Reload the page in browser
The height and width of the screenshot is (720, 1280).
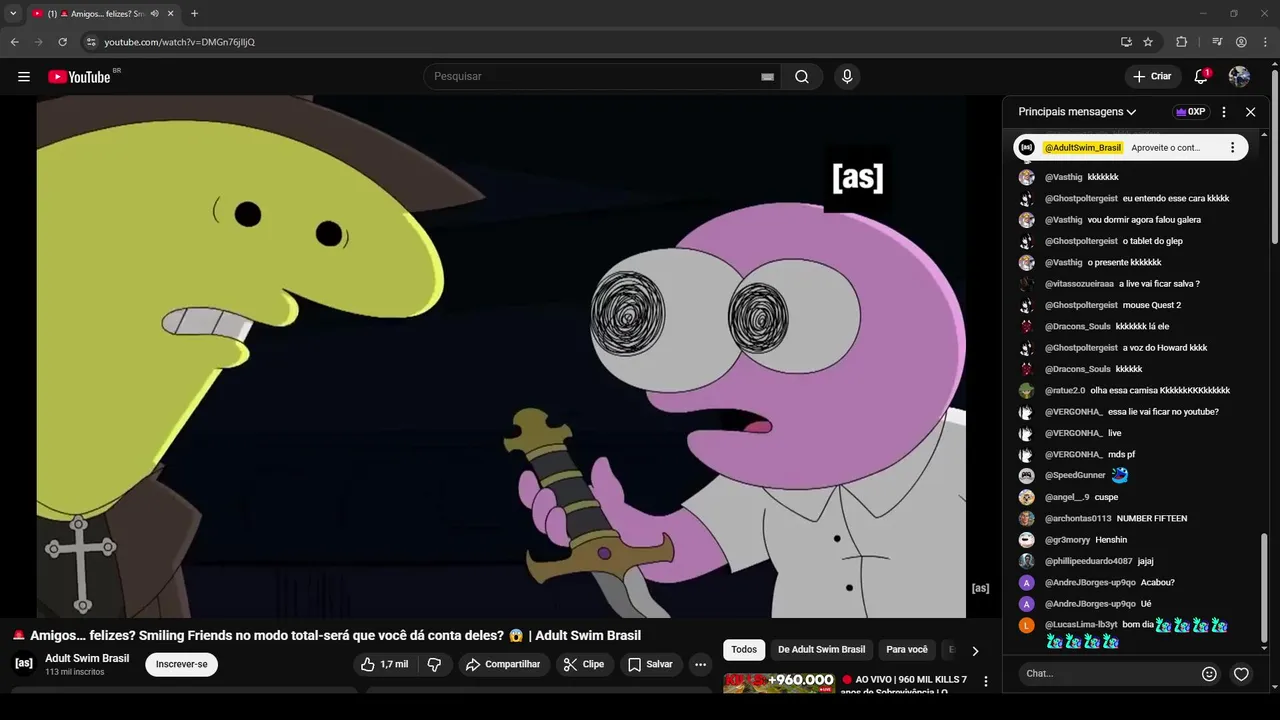62,42
